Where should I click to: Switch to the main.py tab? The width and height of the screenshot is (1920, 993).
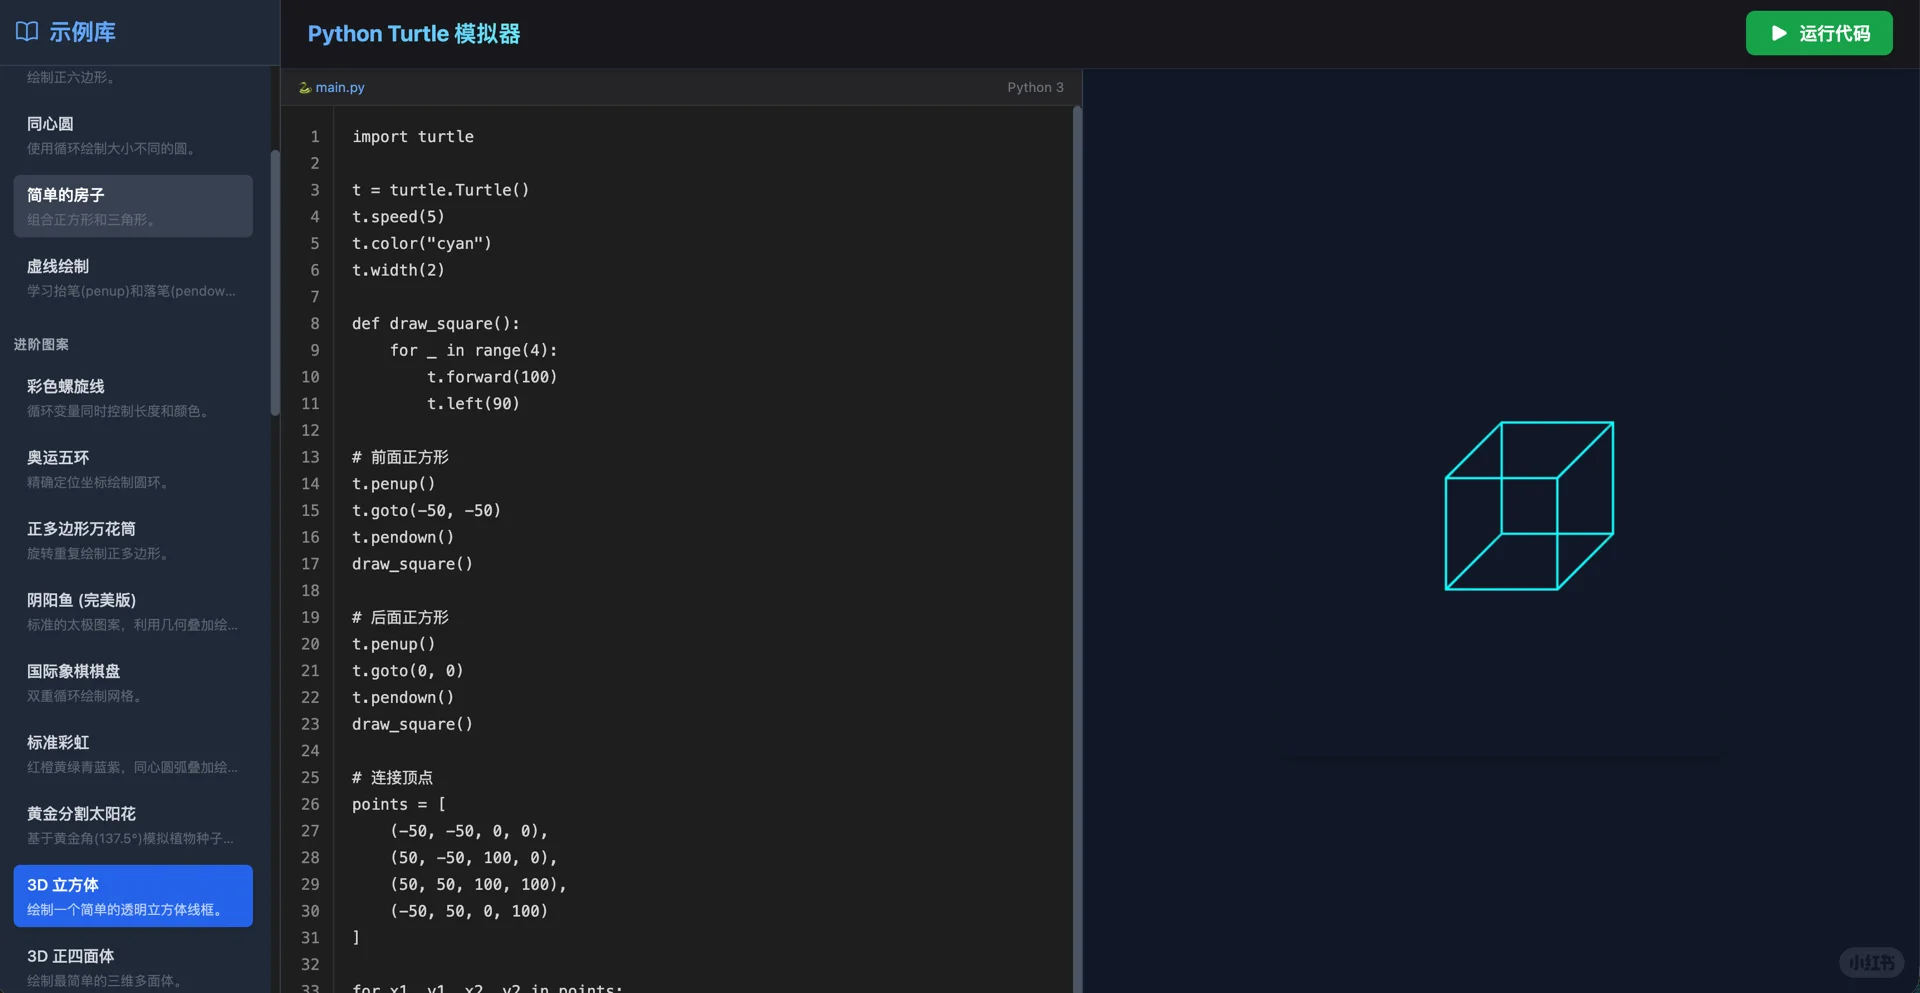coord(340,87)
